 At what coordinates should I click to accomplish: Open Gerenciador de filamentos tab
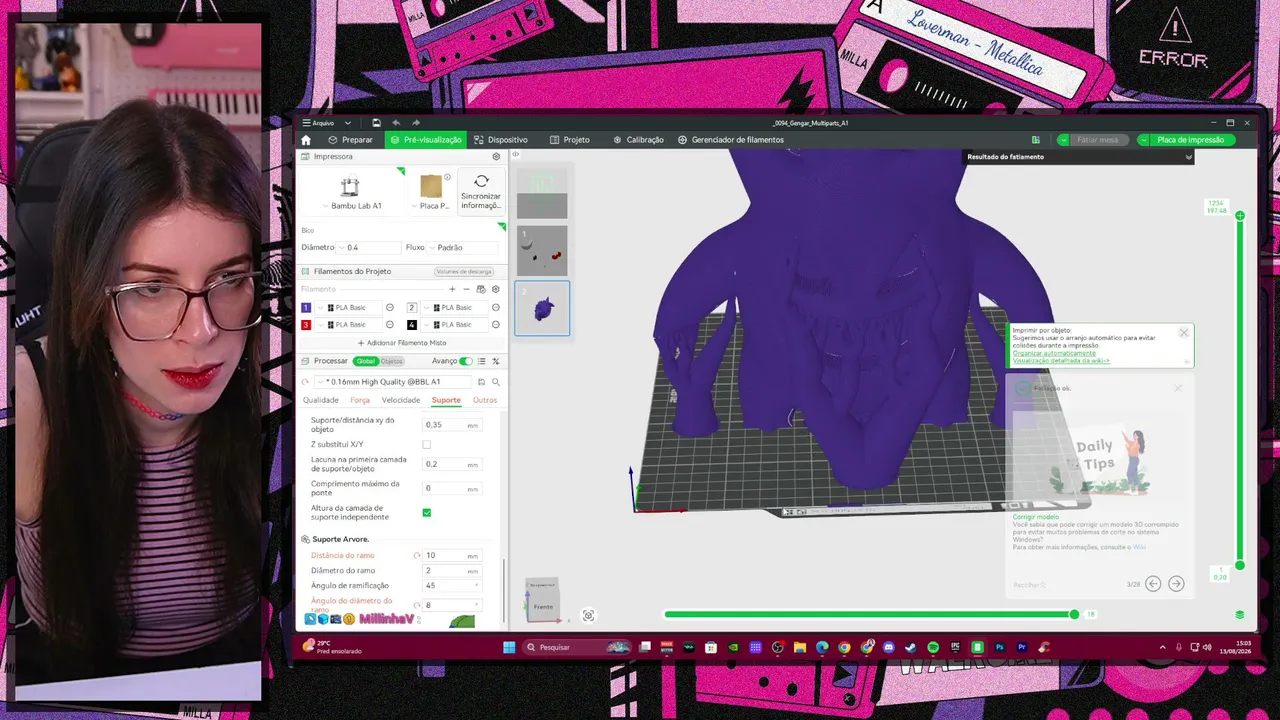[x=731, y=140]
